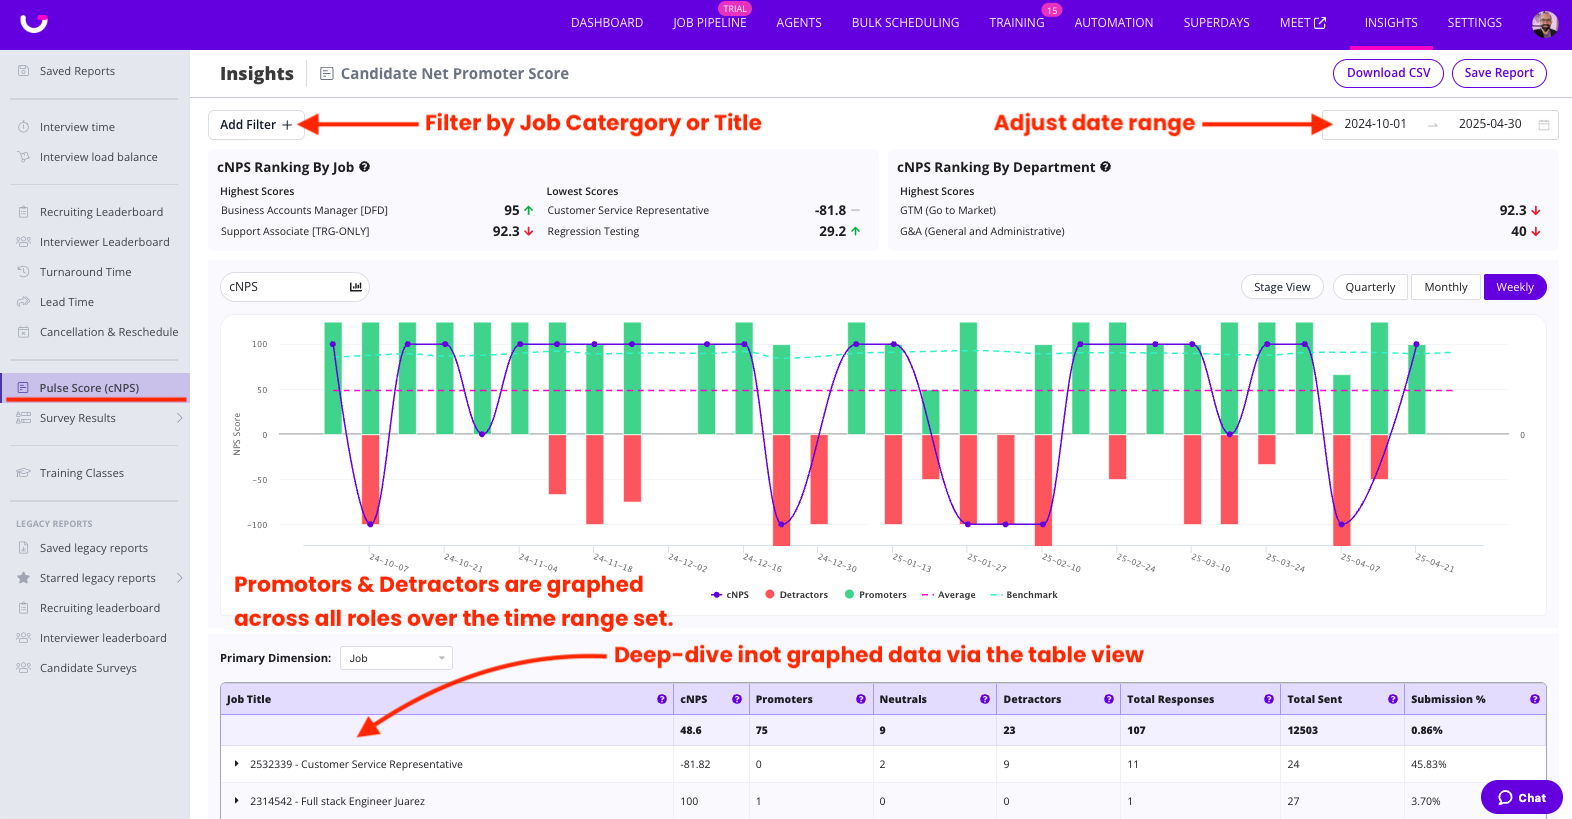Switch chart to Weekly view

point(1515,287)
